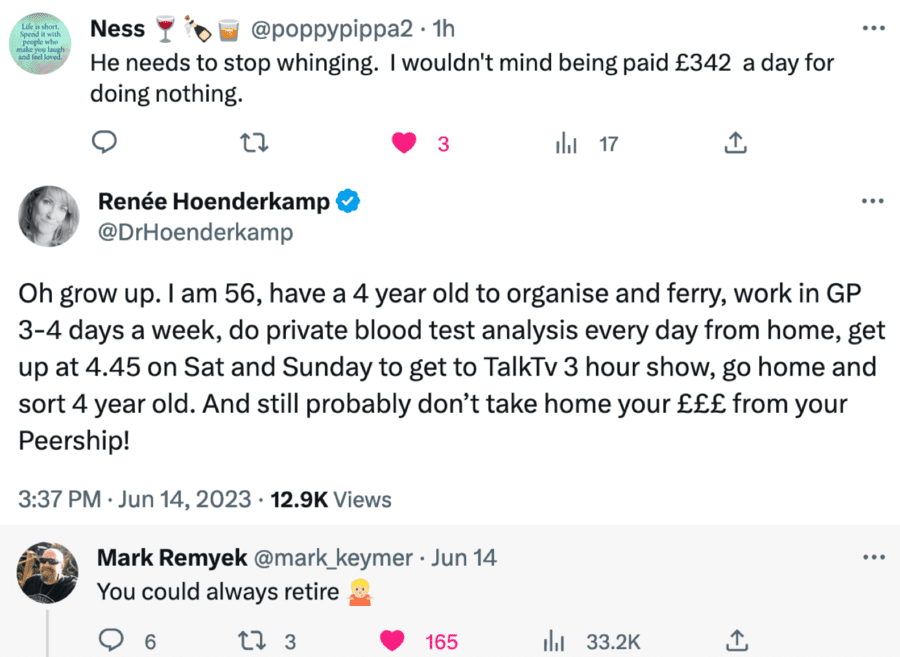Retweet Mark Remyek's reply
The height and width of the screenshot is (657, 900).
tap(255, 641)
